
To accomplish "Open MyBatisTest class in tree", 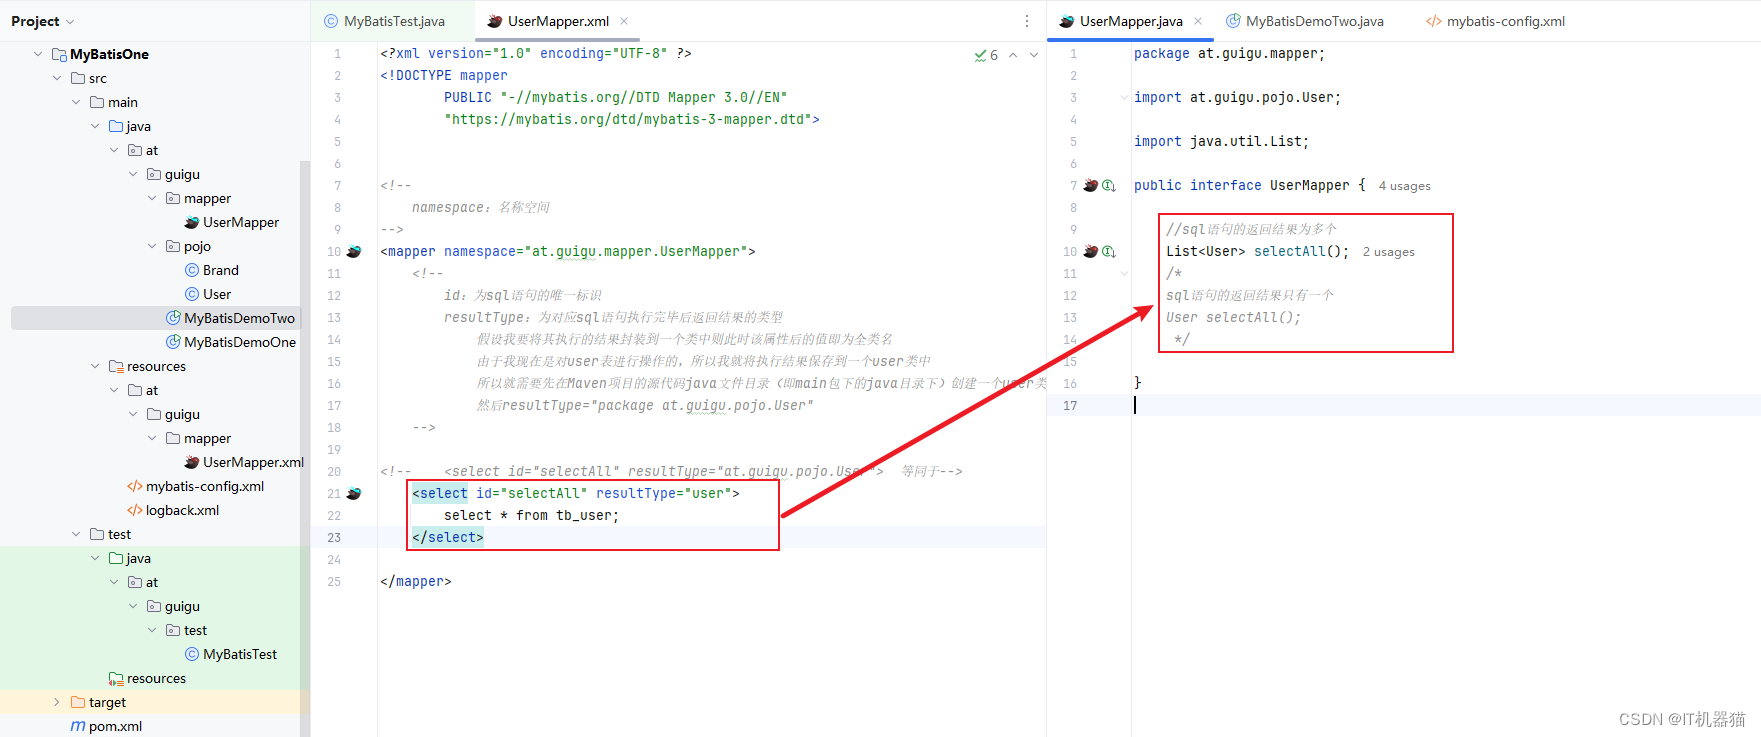I will tap(230, 654).
